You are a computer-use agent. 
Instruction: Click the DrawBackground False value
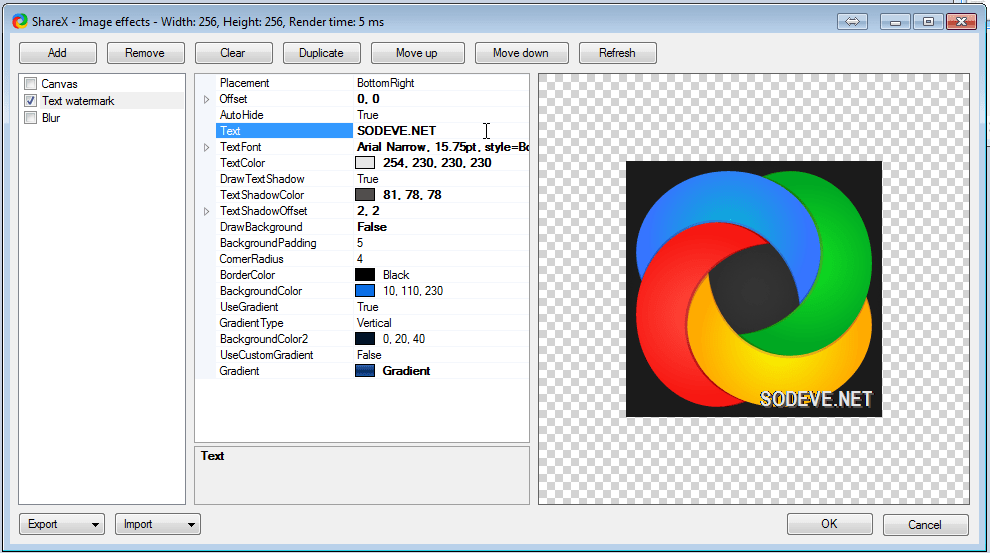(372, 227)
